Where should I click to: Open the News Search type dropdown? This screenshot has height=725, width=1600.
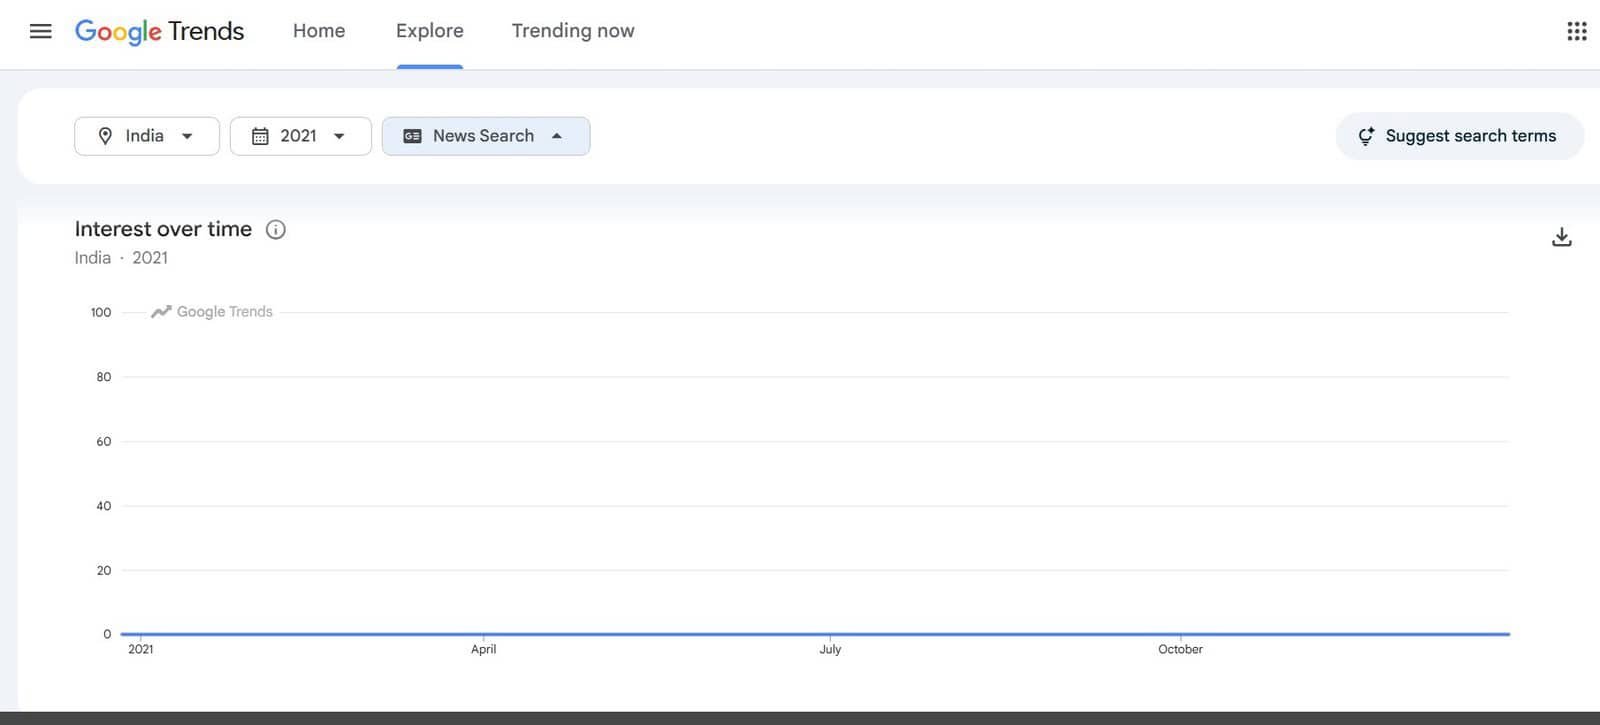486,136
